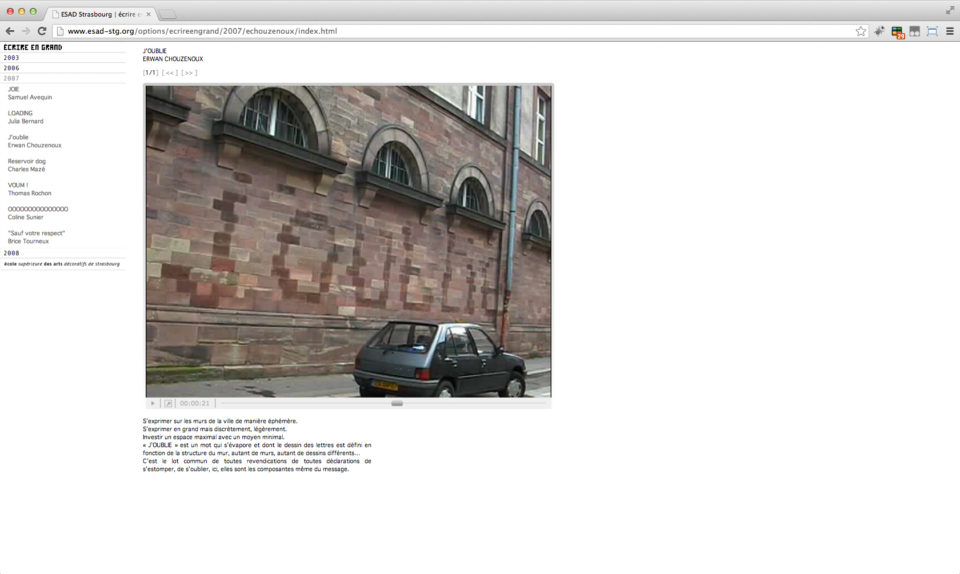The width and height of the screenshot is (960, 574).
Task: Open "Sauf votre respect" by Brice Tourneux
Action: pyautogui.click(x=36, y=237)
